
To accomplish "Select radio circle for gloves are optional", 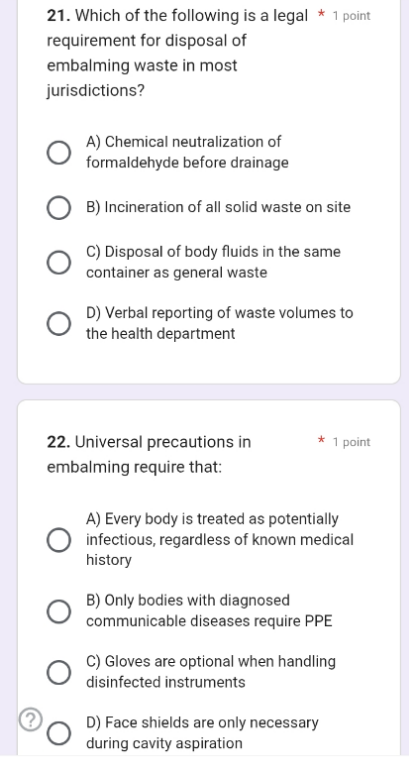I will 59,672.
